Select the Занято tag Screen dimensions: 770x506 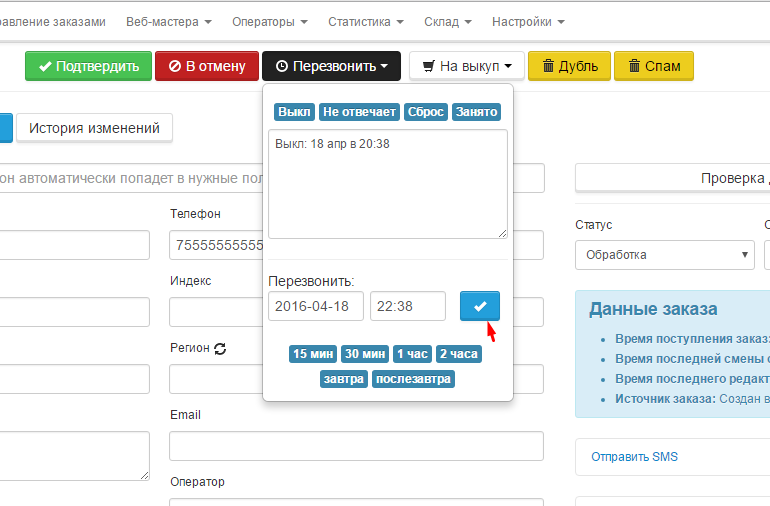coord(476,112)
